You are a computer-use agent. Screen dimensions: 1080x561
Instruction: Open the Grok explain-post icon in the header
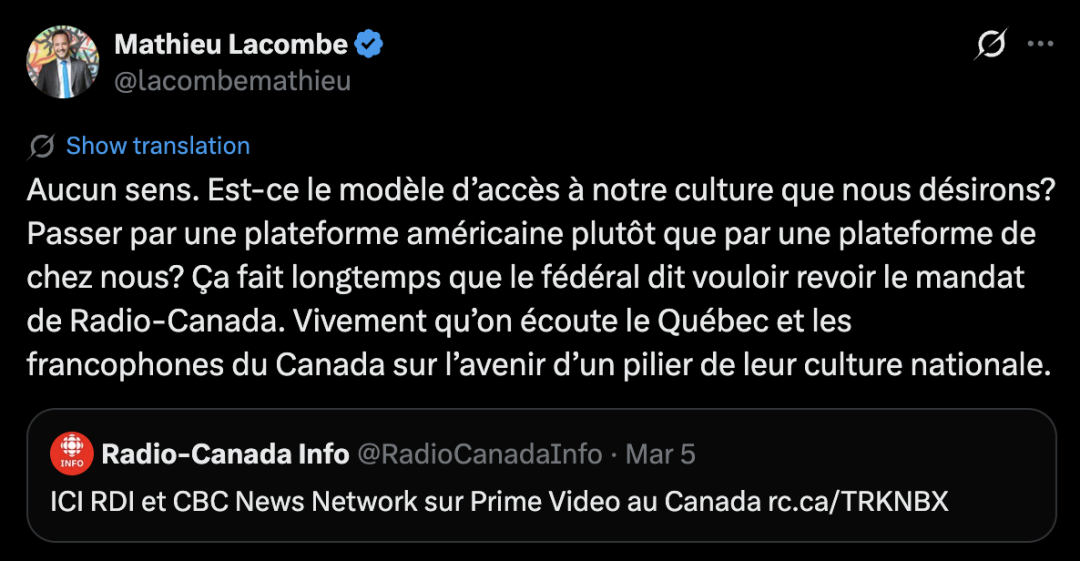click(x=991, y=44)
